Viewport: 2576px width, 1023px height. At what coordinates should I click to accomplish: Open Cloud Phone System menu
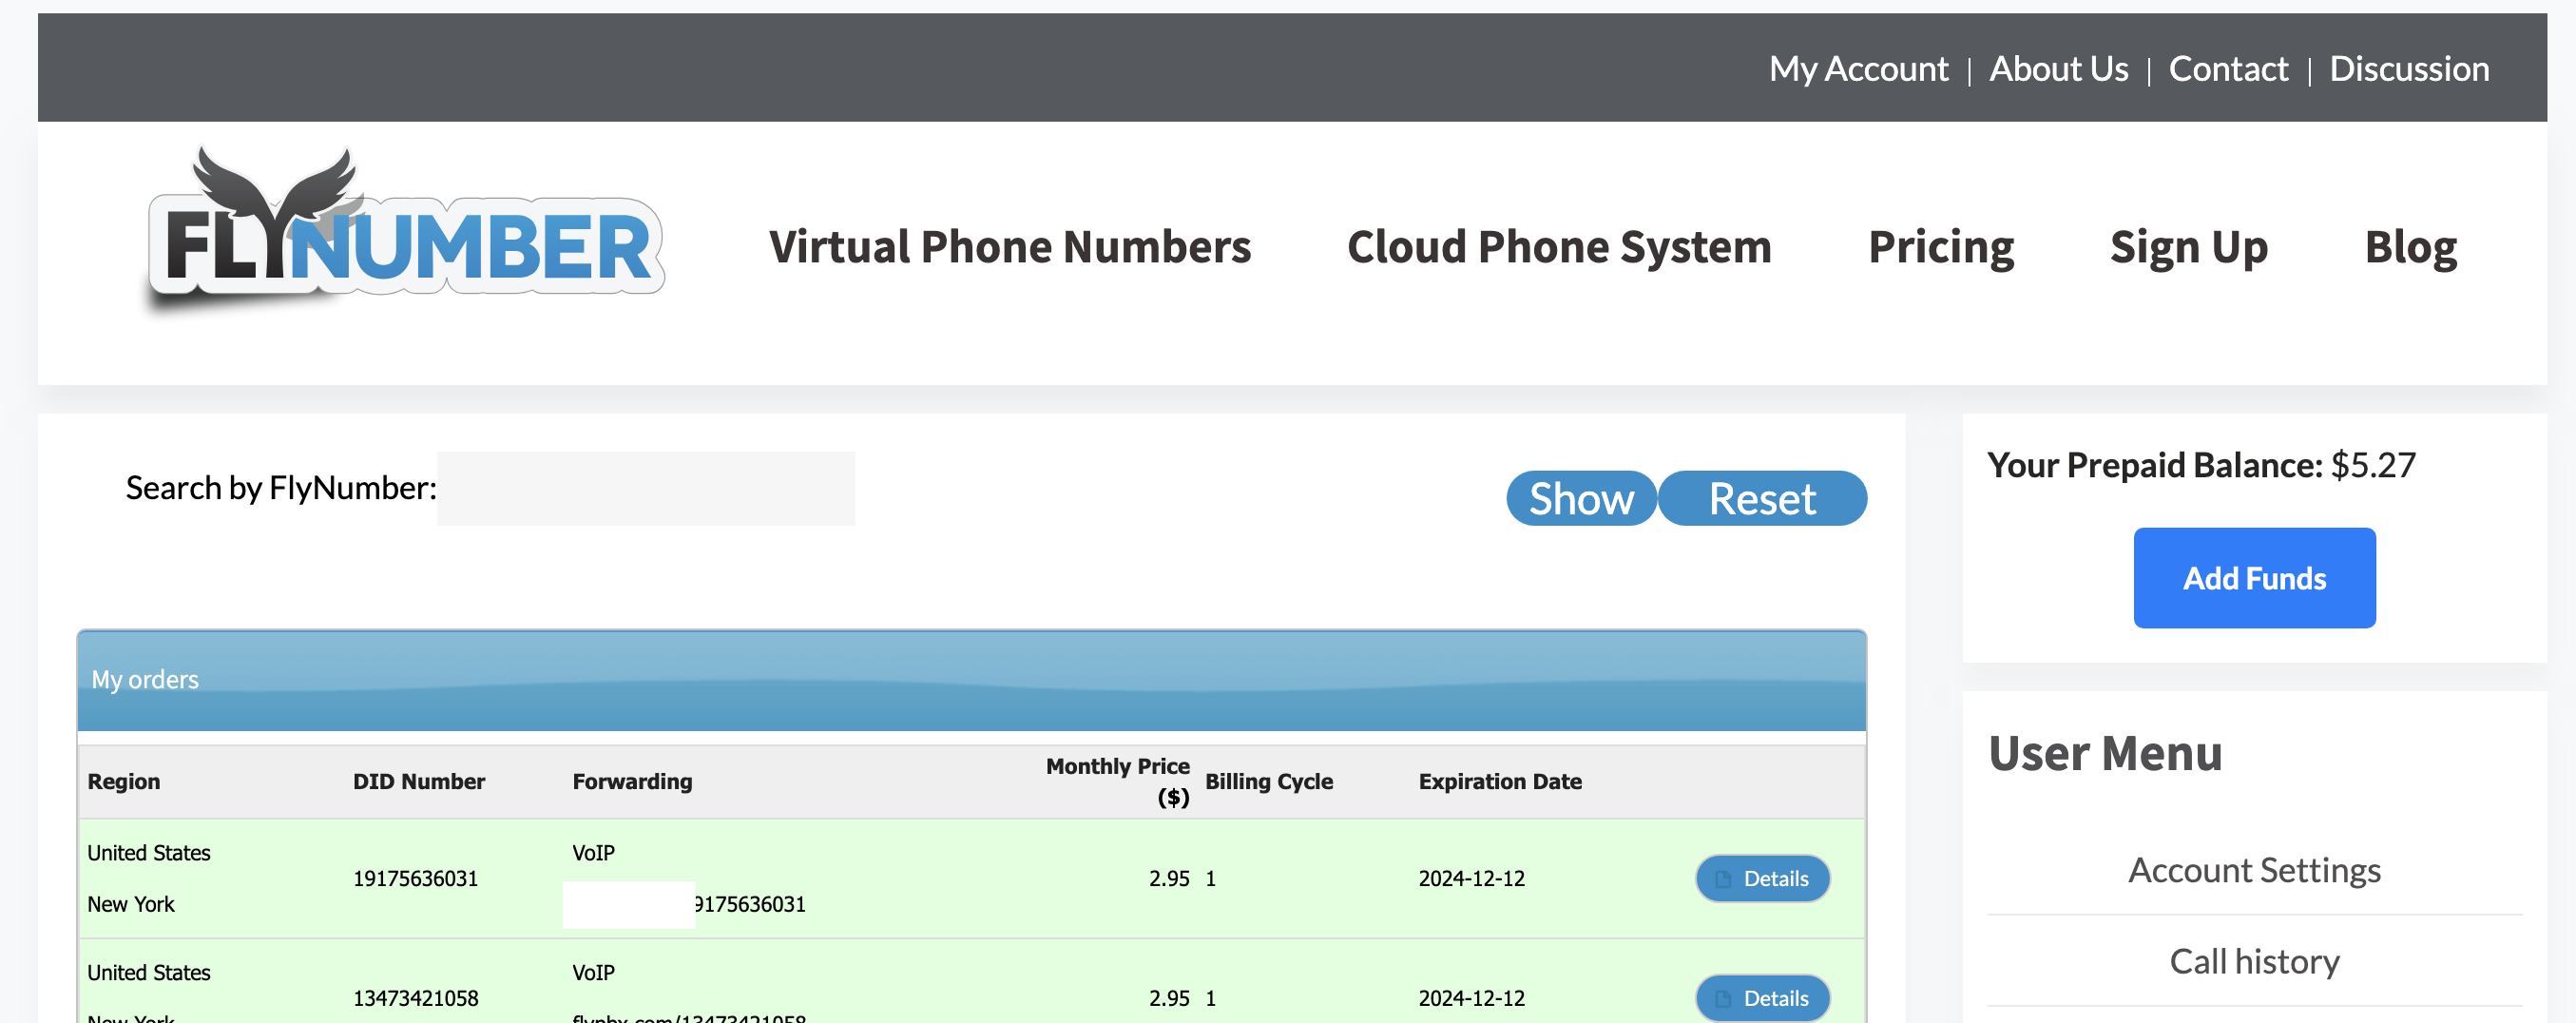(1559, 247)
